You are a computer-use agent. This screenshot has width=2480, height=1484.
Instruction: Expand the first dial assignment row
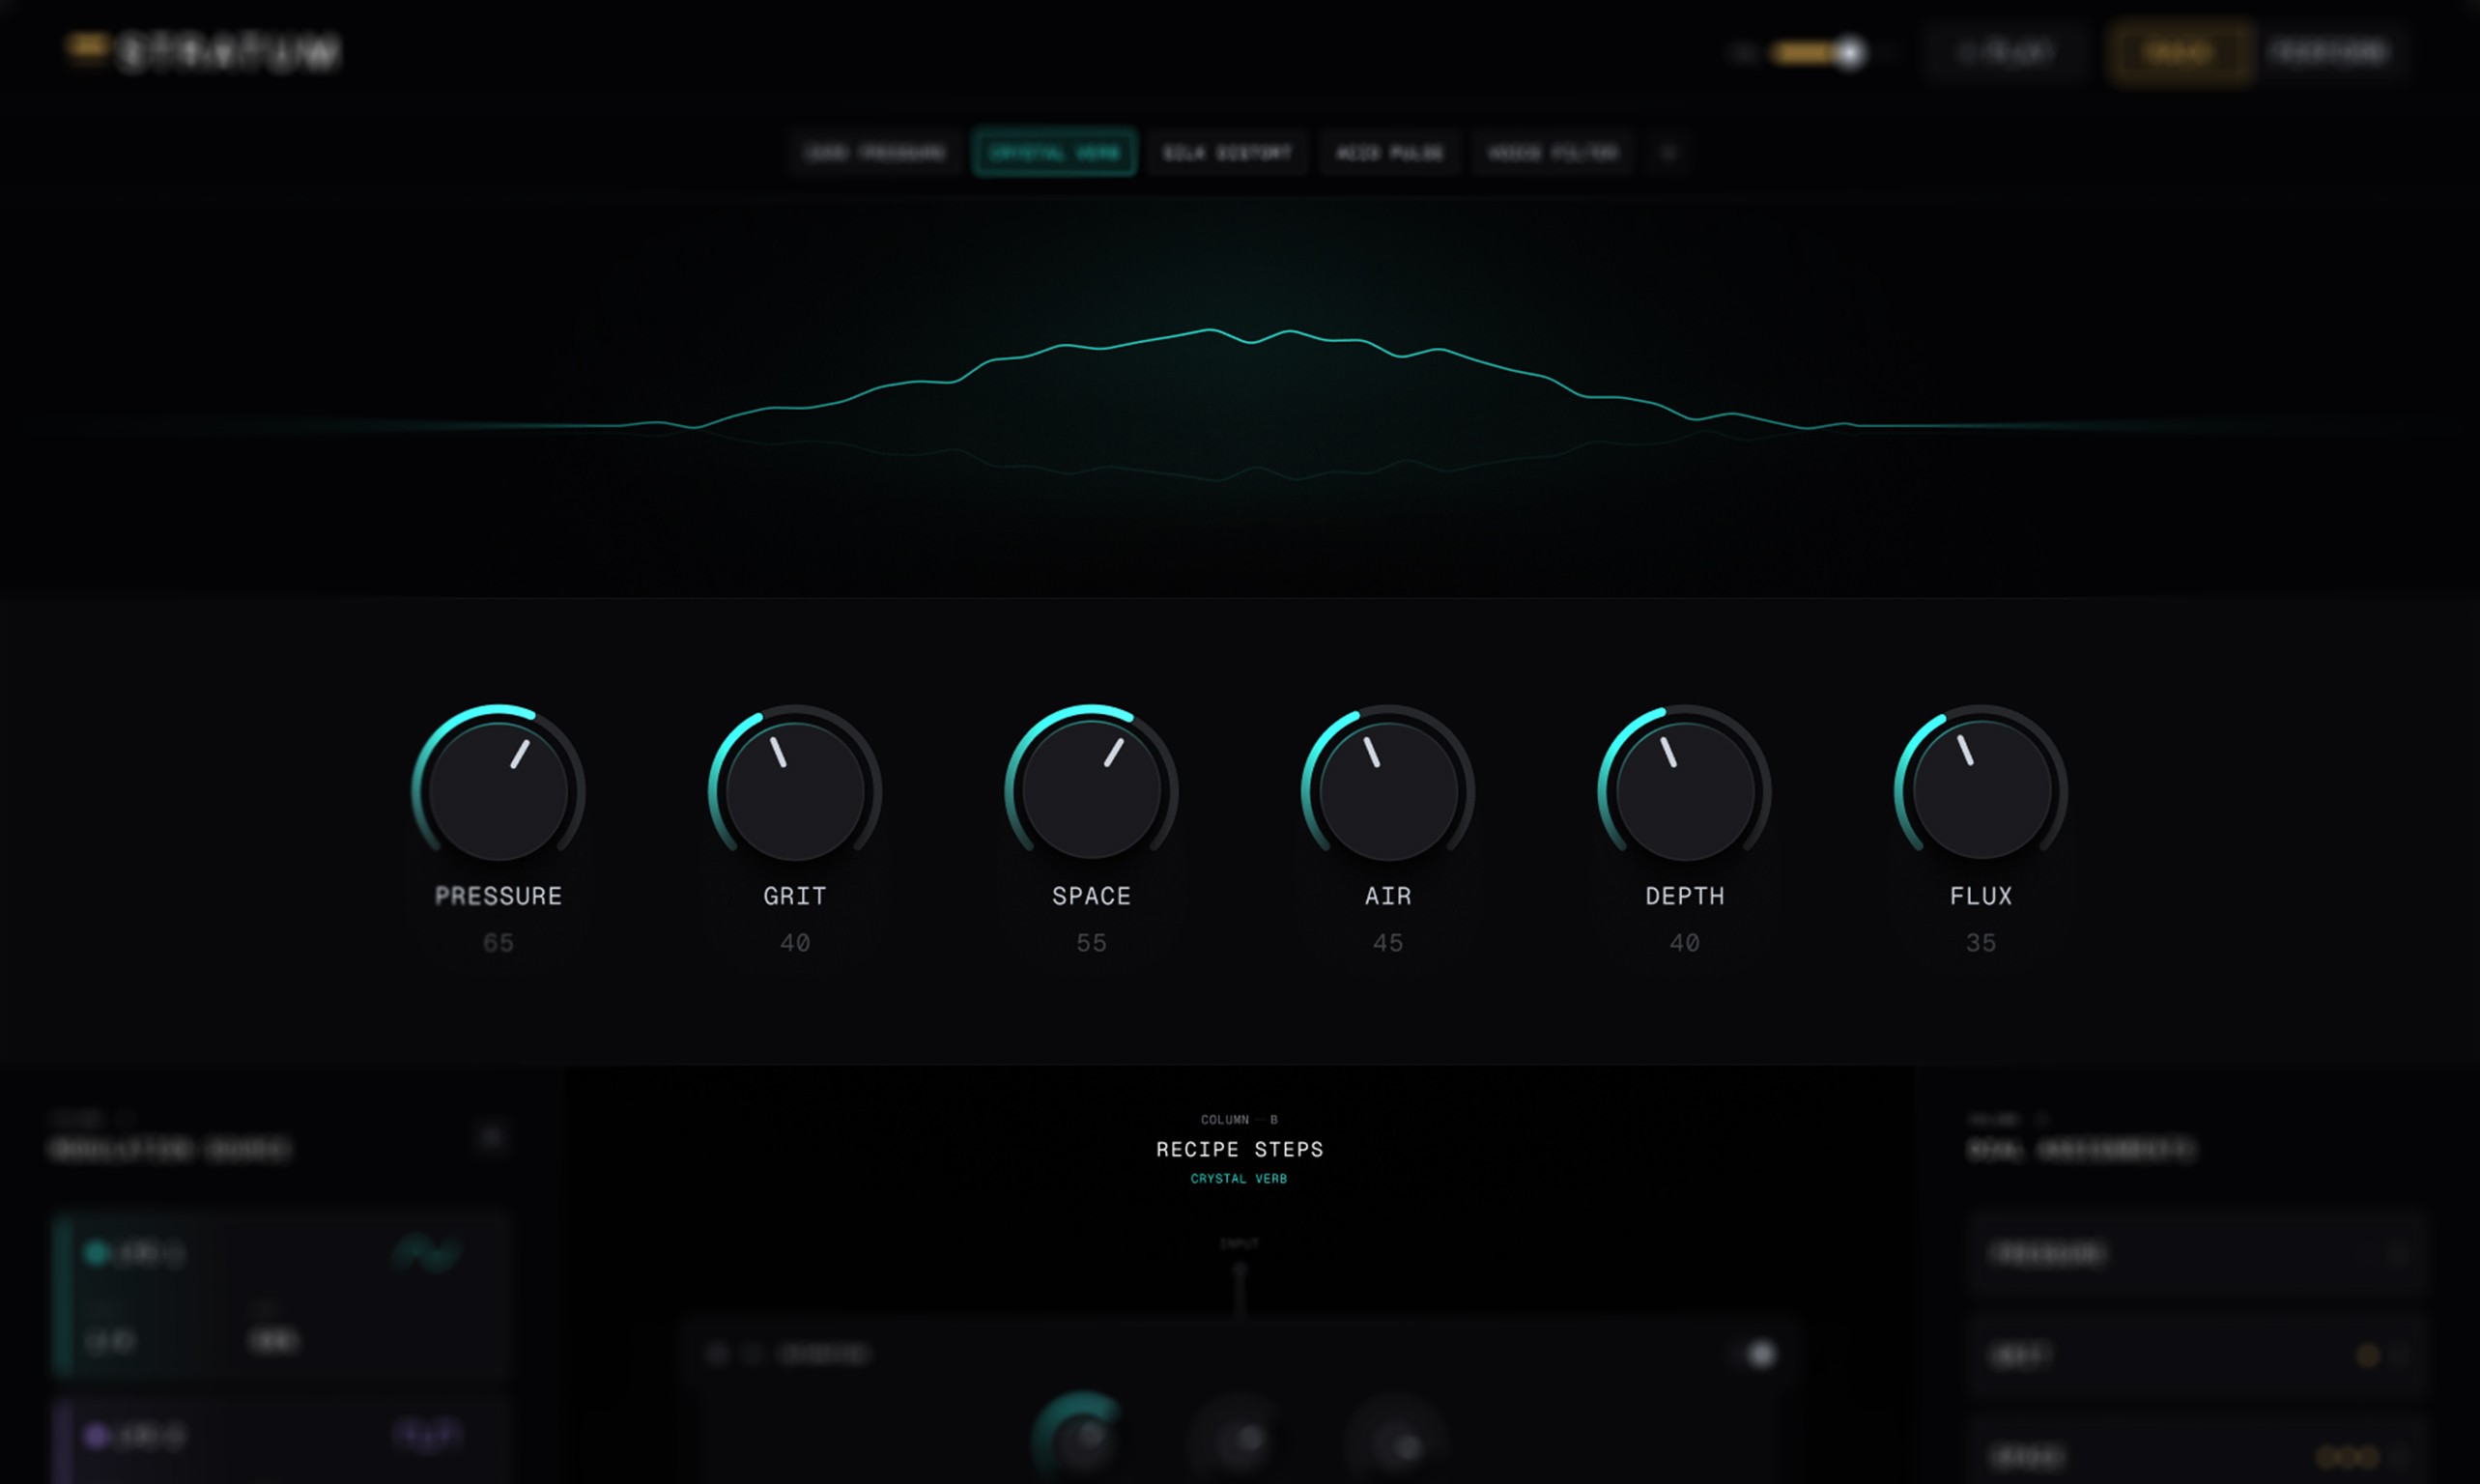(2398, 1253)
